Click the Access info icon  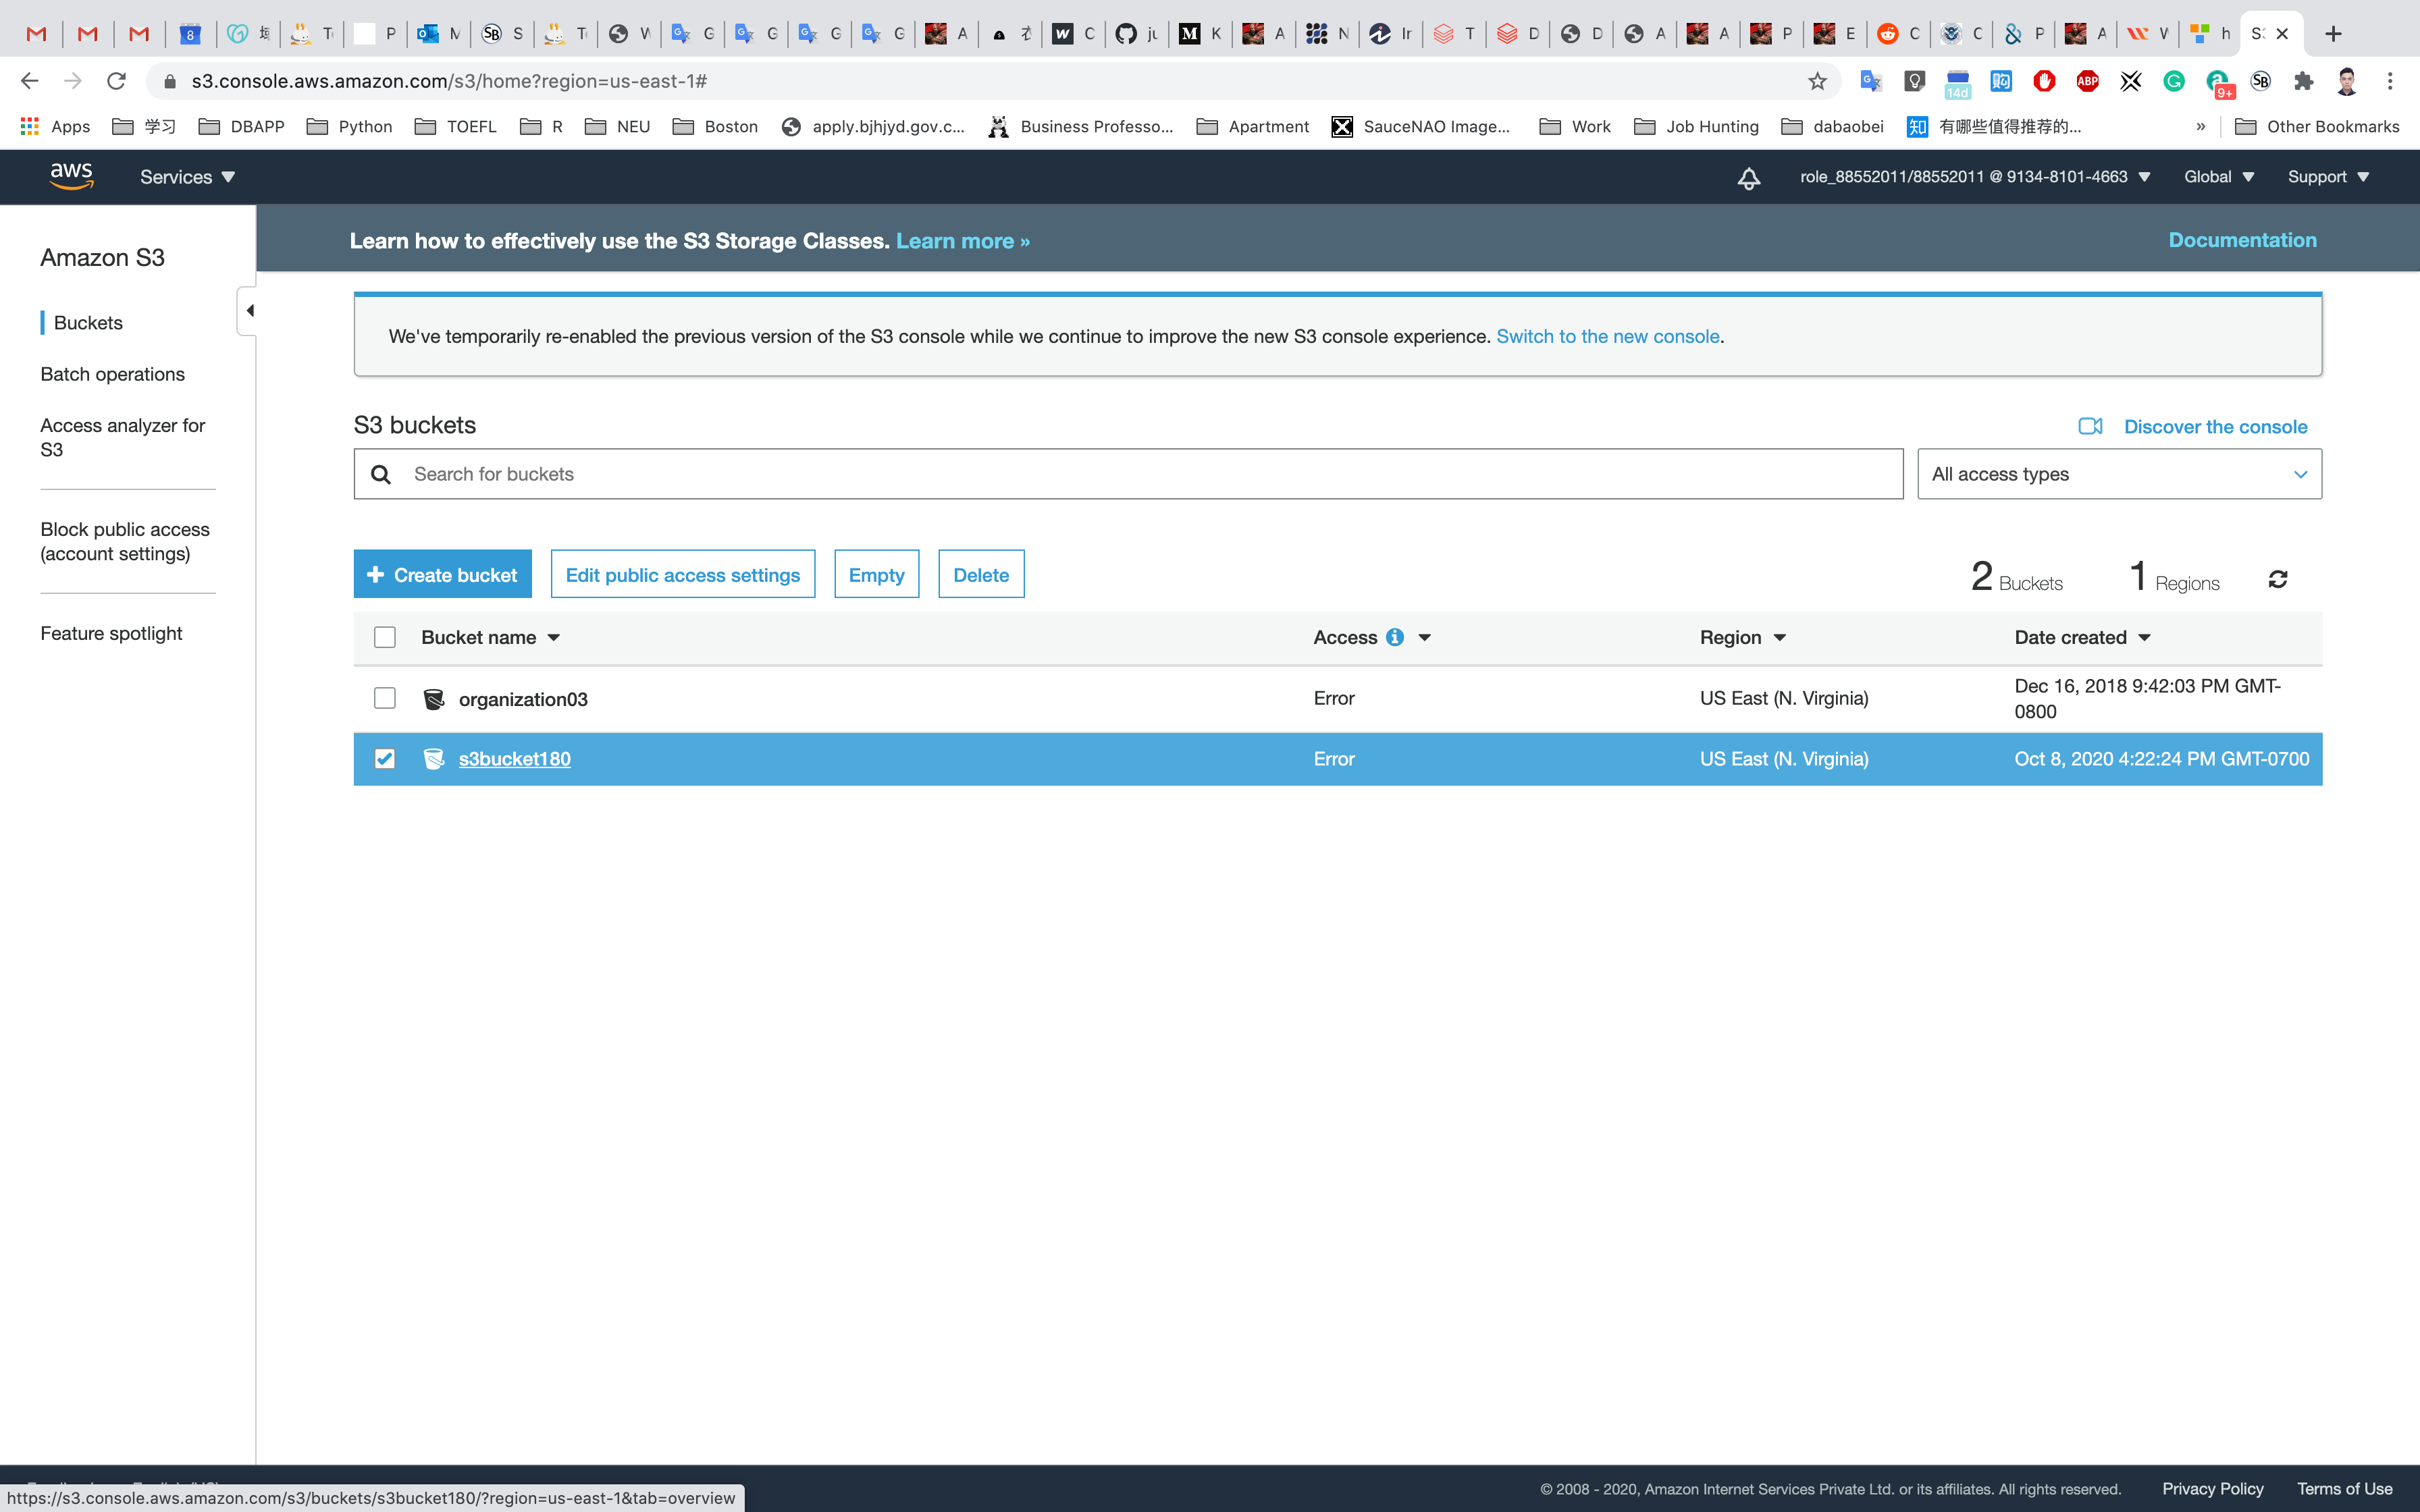tap(1395, 637)
